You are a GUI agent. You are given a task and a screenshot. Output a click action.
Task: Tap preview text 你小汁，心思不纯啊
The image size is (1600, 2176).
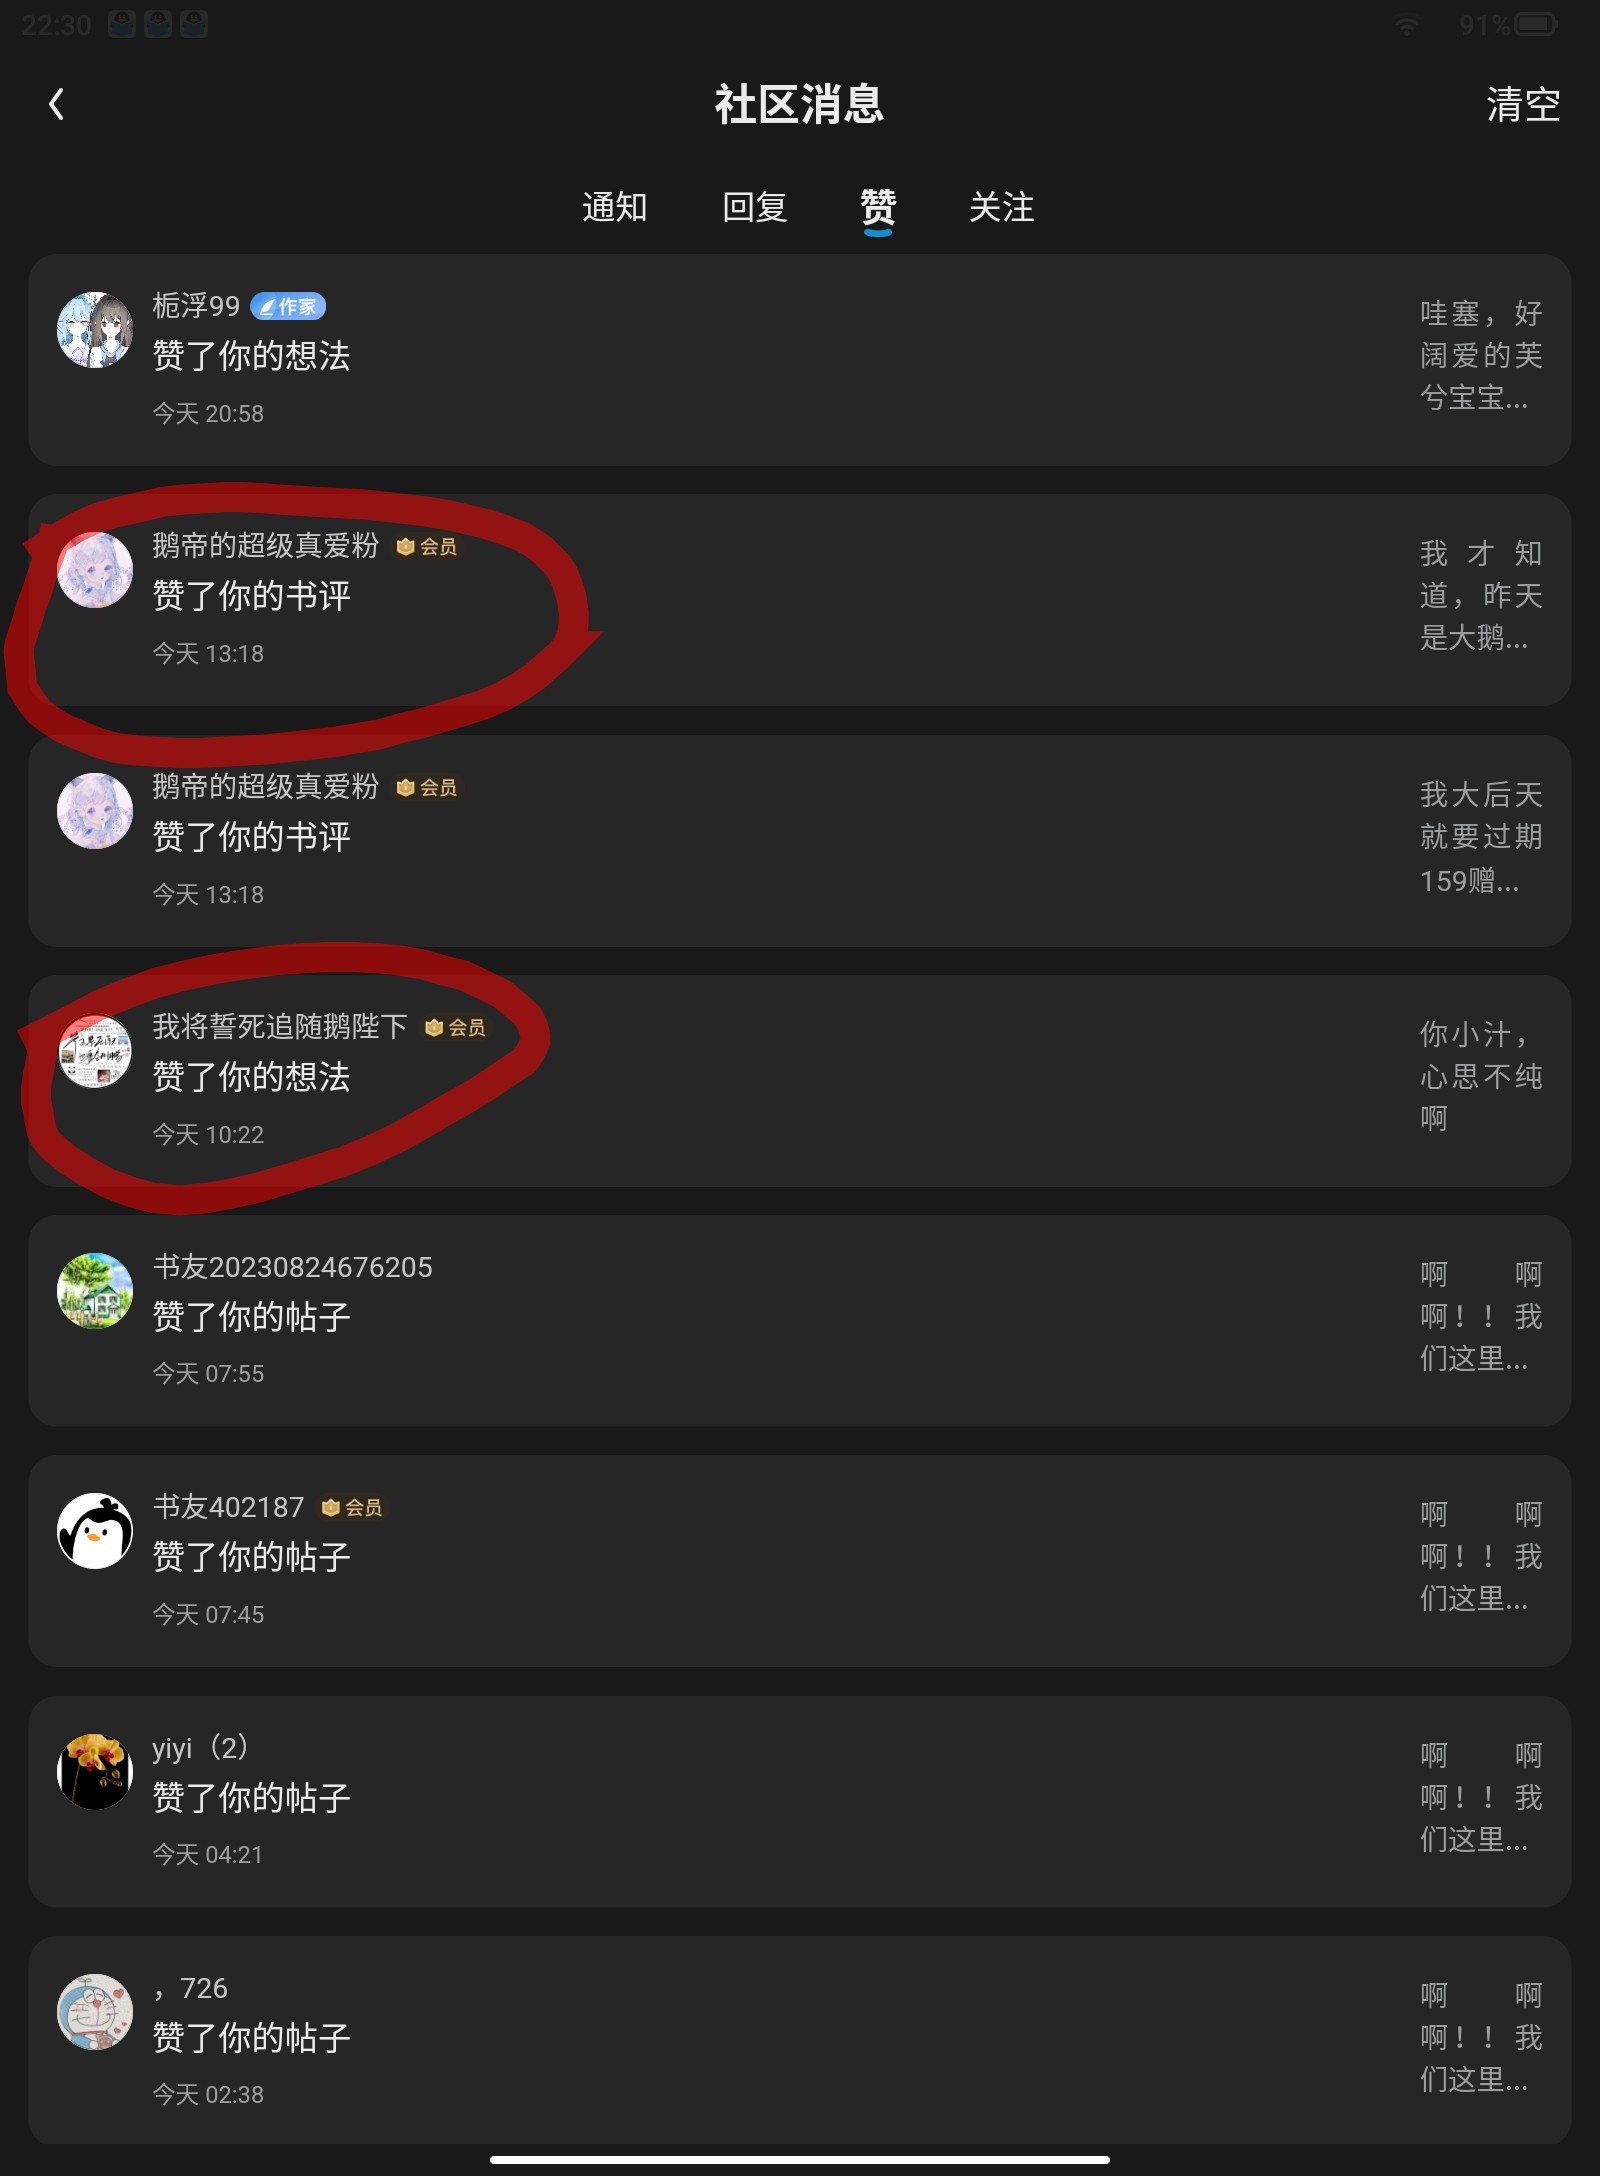click(x=1481, y=1076)
